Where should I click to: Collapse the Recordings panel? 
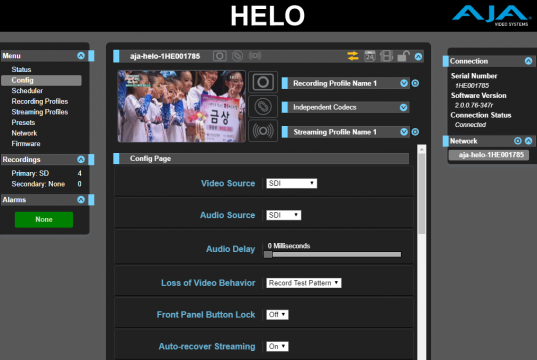pyautogui.click(x=81, y=159)
